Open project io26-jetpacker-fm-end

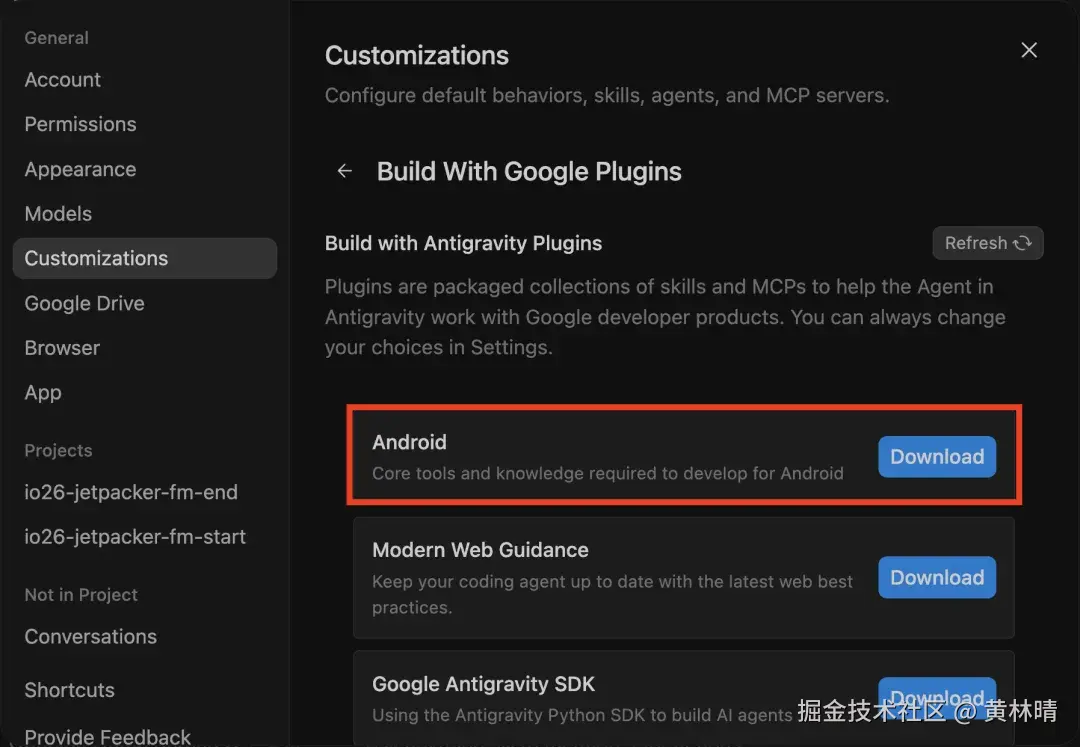click(x=131, y=492)
